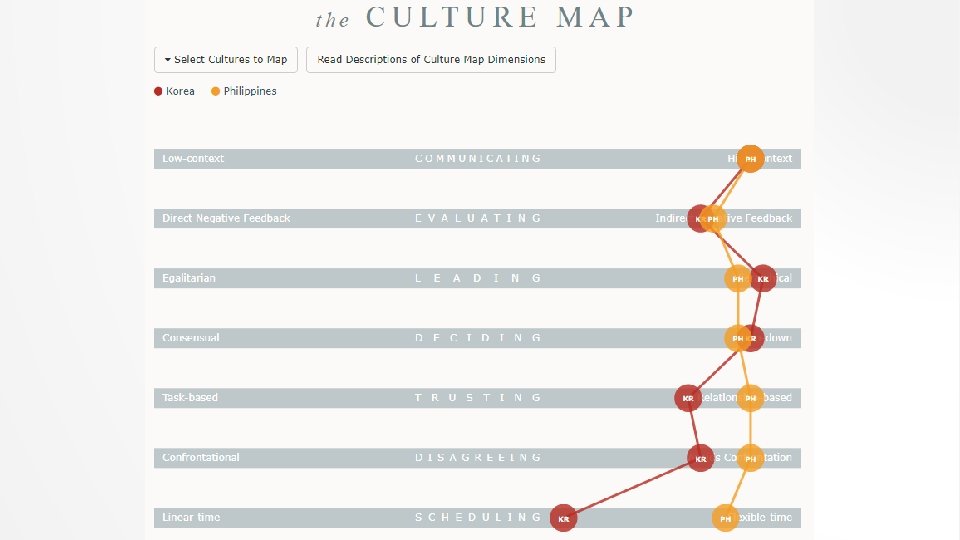Select the PH marker on Trusting row
Screen dimensions: 960x540
(750, 398)
